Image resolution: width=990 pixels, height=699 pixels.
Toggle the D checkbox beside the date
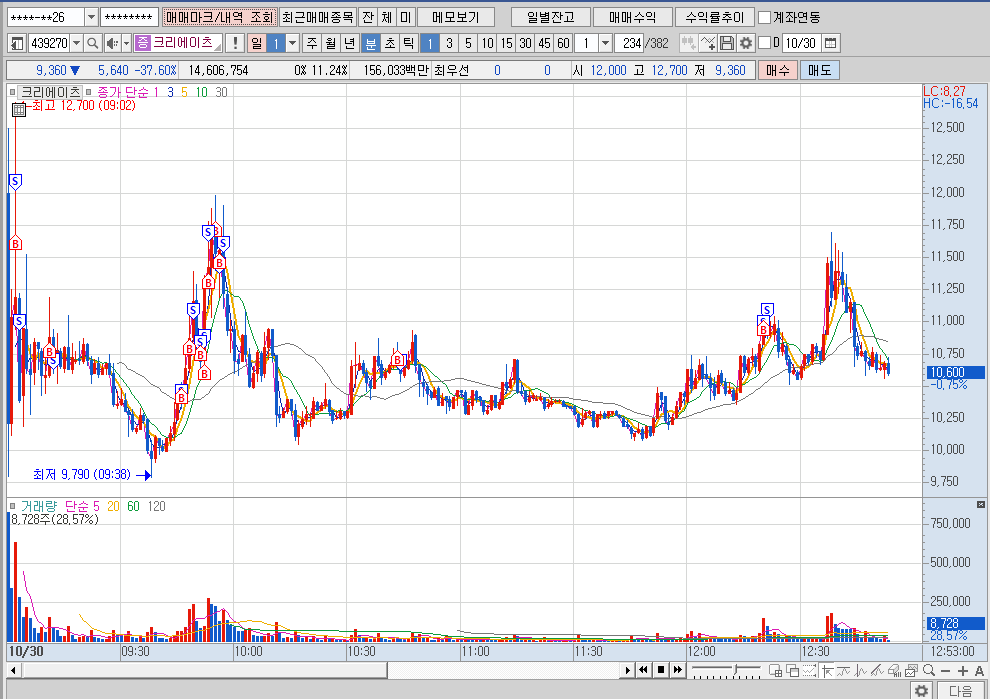tap(765, 42)
